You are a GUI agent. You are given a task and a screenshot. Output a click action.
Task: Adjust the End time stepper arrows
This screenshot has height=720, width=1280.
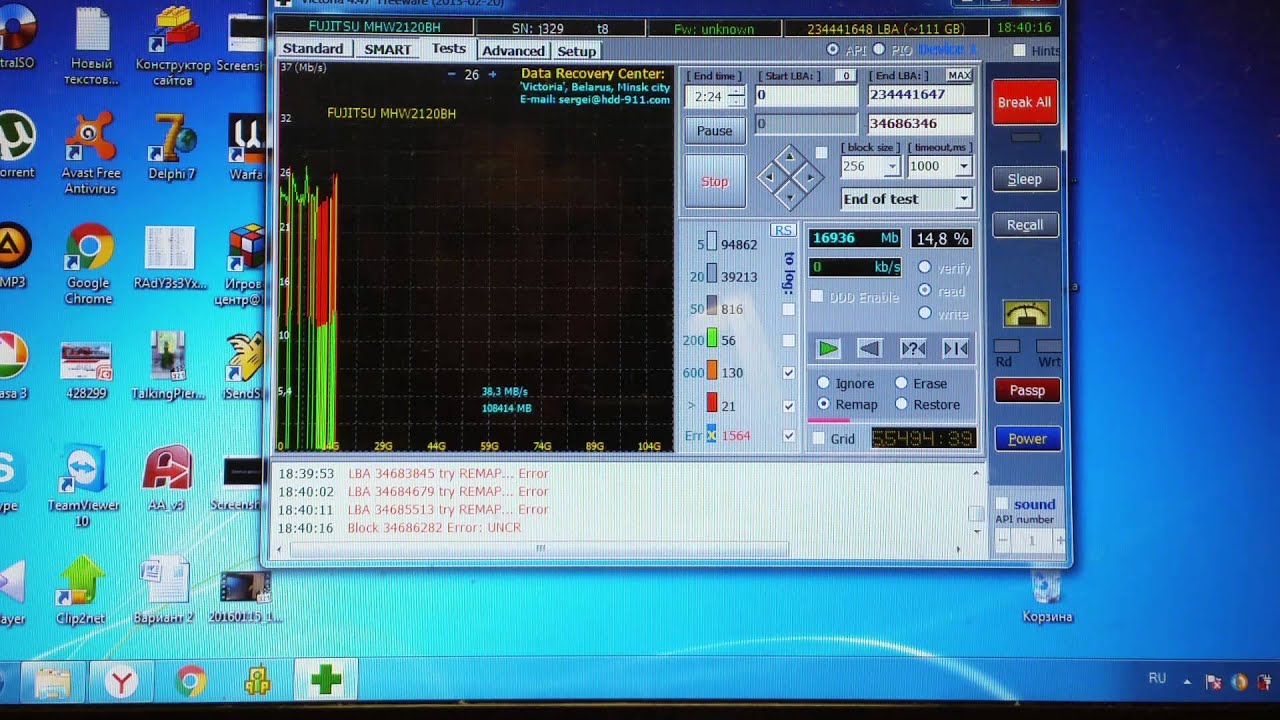pos(736,96)
